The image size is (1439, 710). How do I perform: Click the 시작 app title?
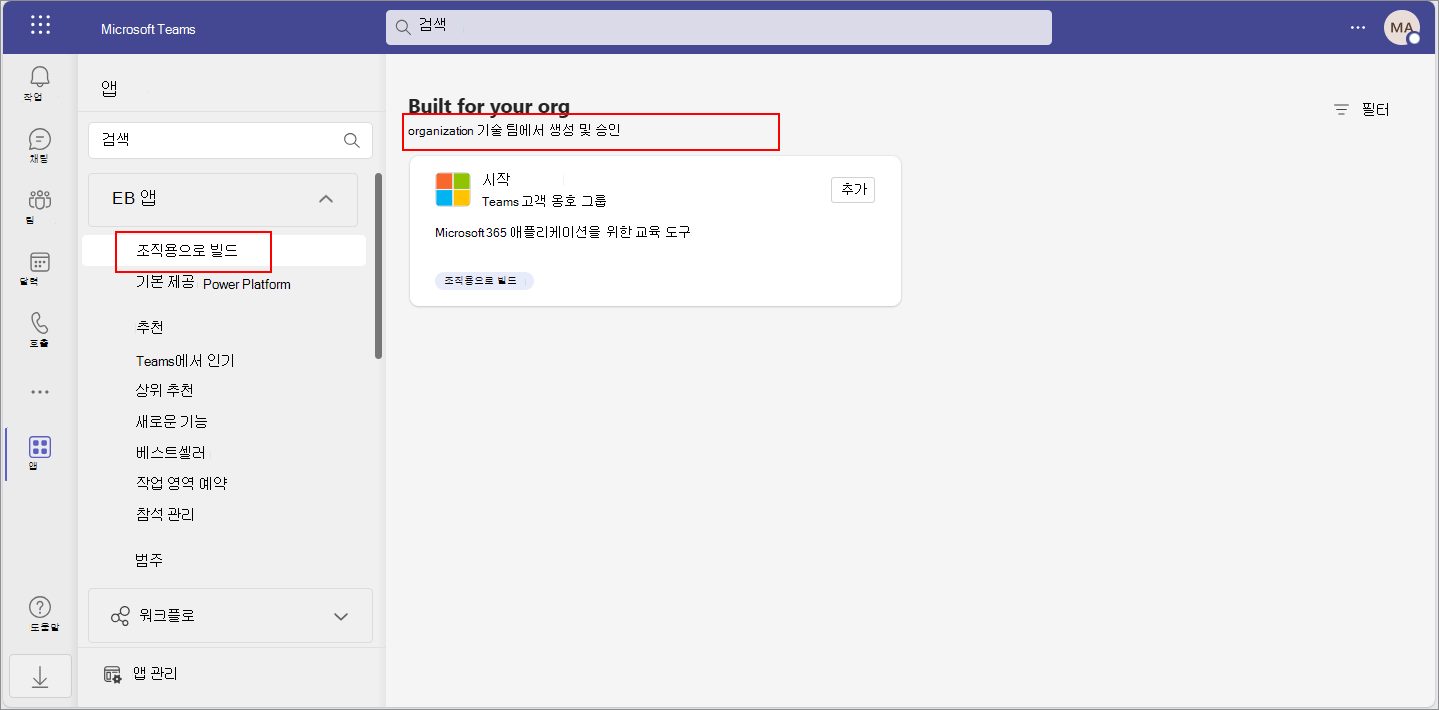tap(497, 180)
